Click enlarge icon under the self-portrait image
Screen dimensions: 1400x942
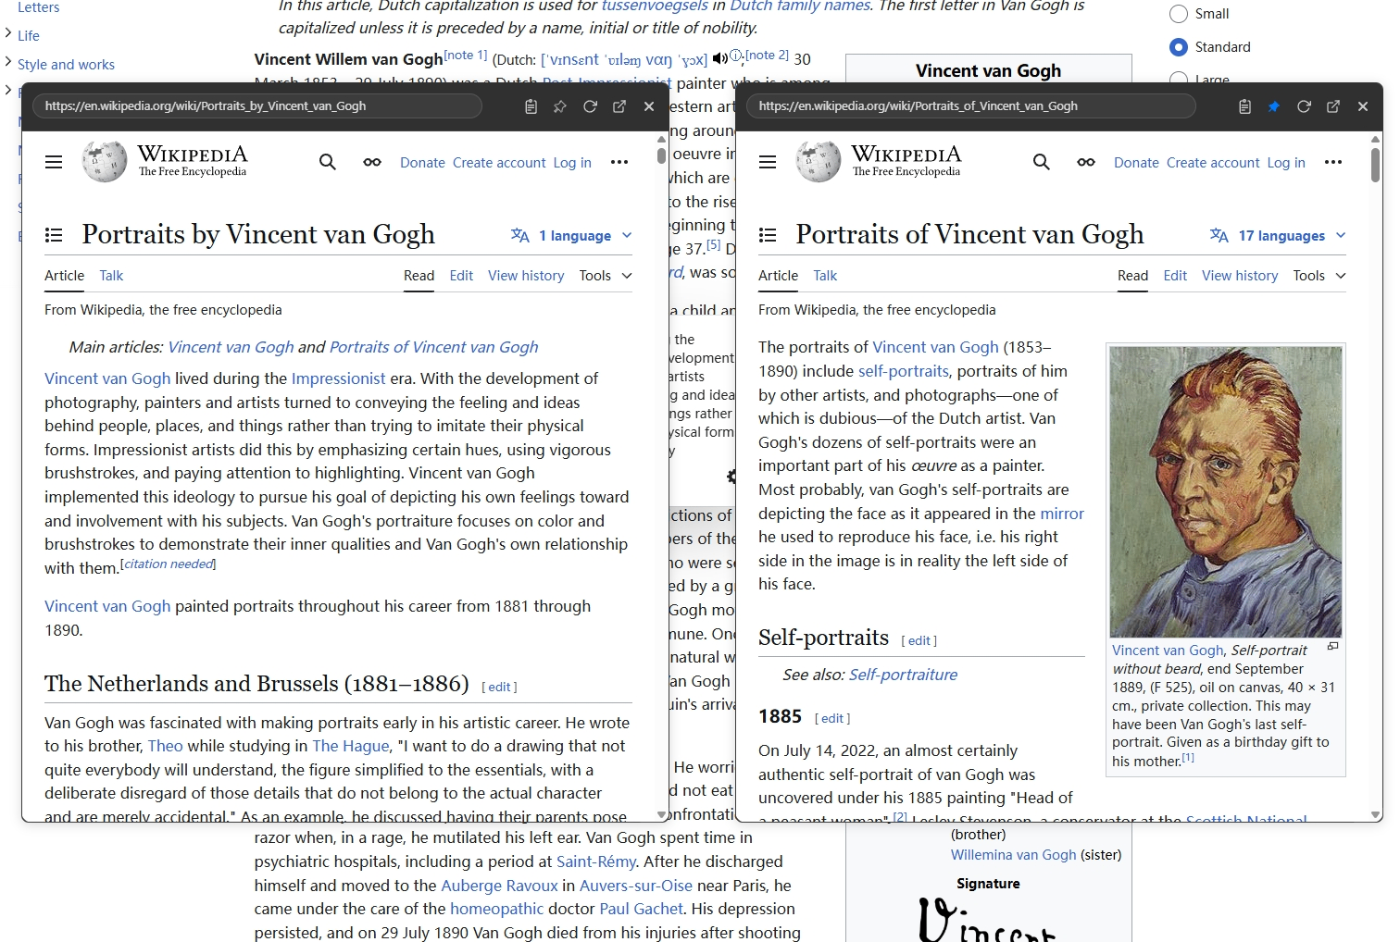[x=1333, y=647]
